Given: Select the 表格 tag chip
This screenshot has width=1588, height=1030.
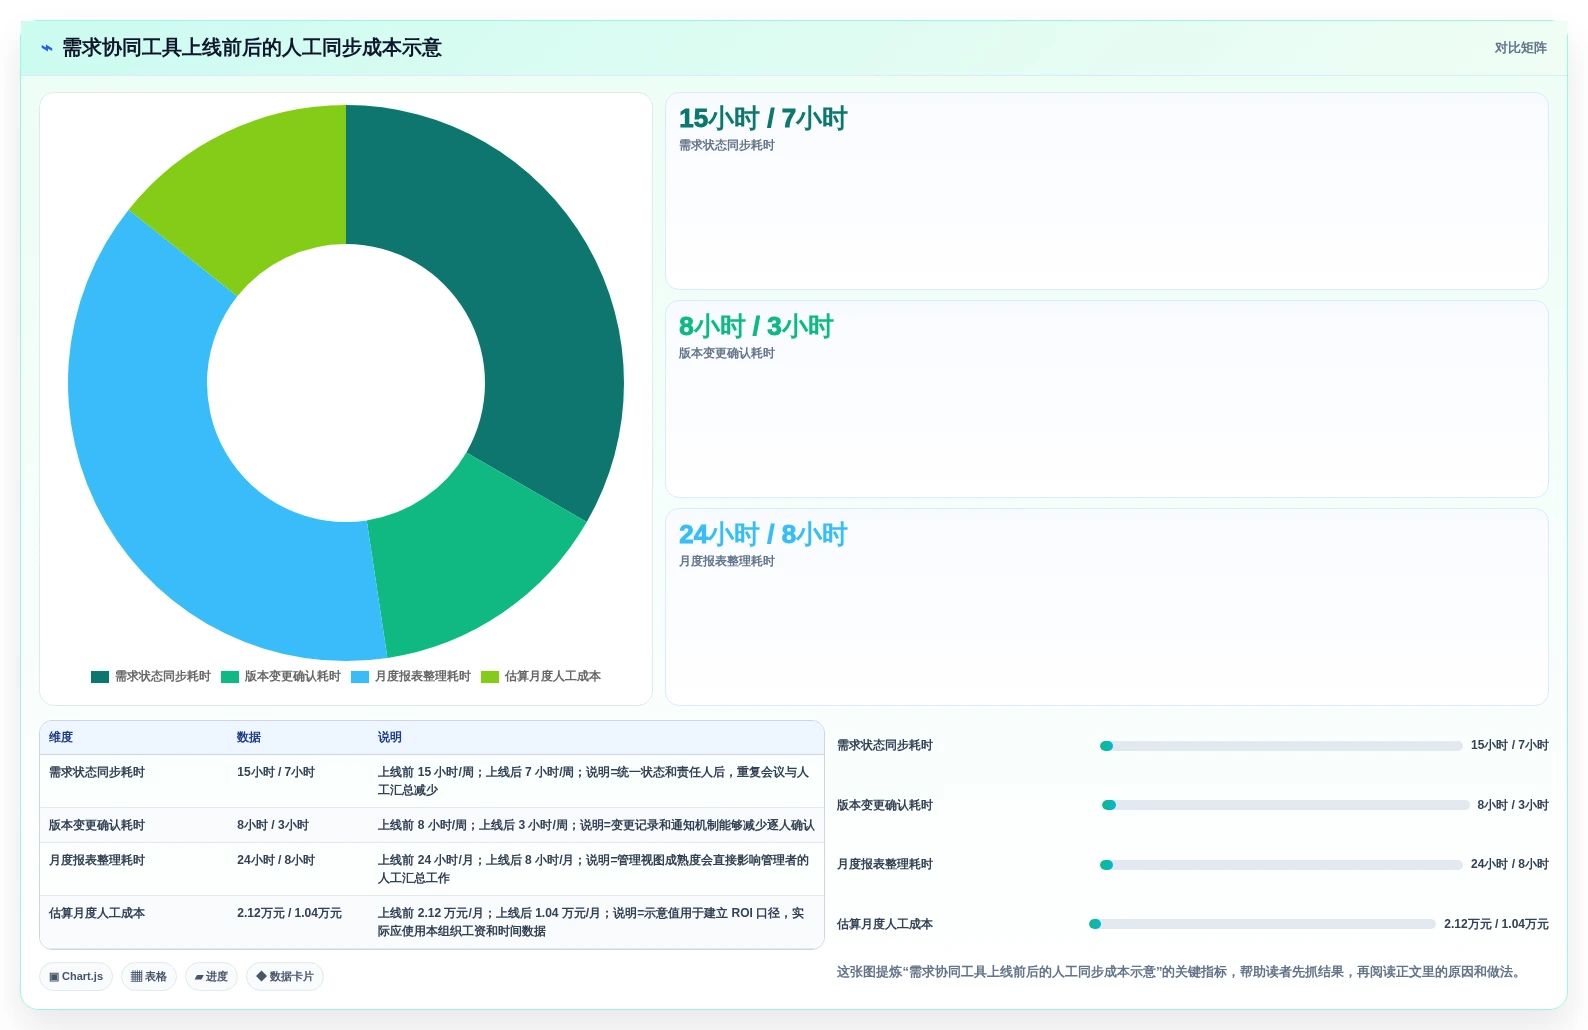Looking at the screenshot, I should pos(149,976).
